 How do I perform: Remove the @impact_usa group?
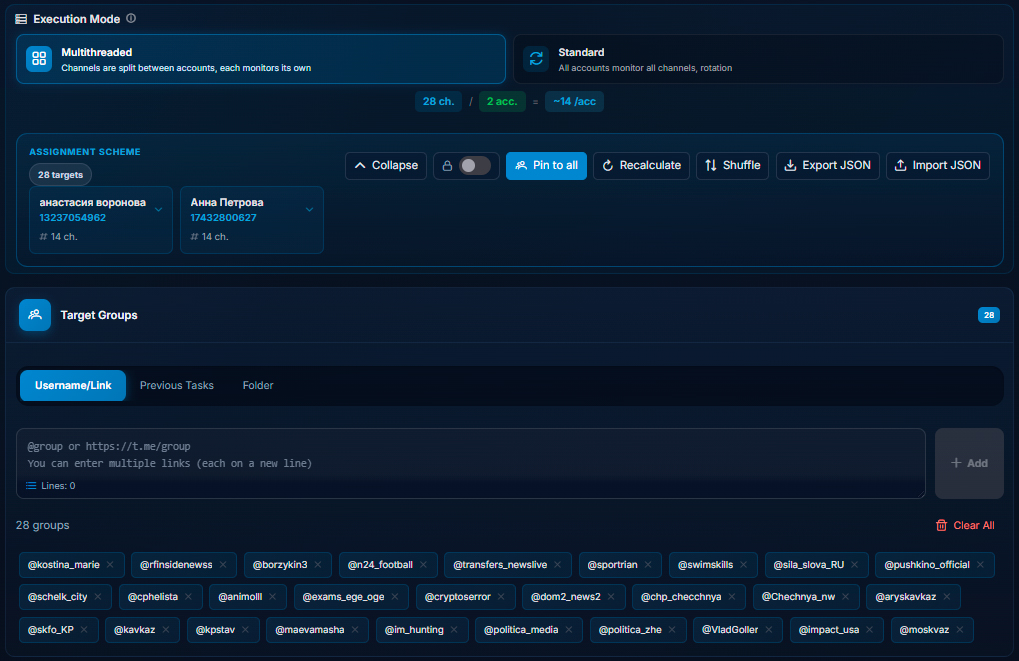coord(870,630)
